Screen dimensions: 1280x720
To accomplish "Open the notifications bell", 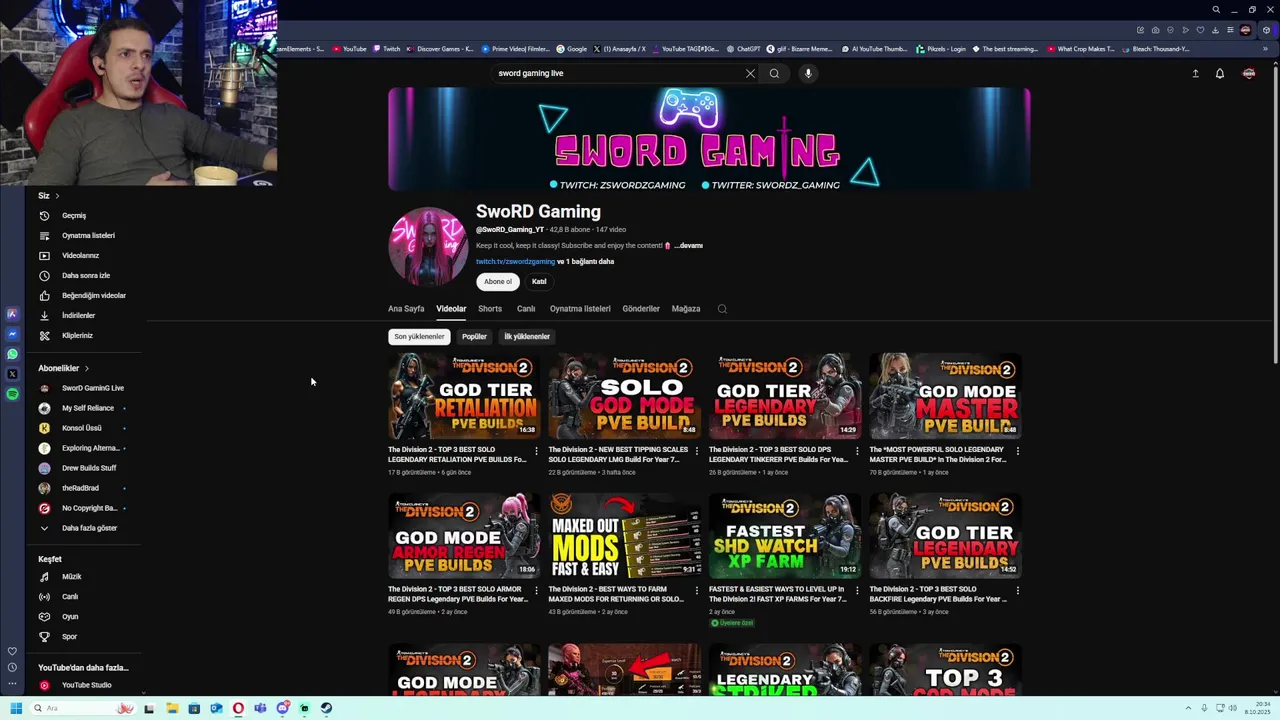I will click(1220, 73).
